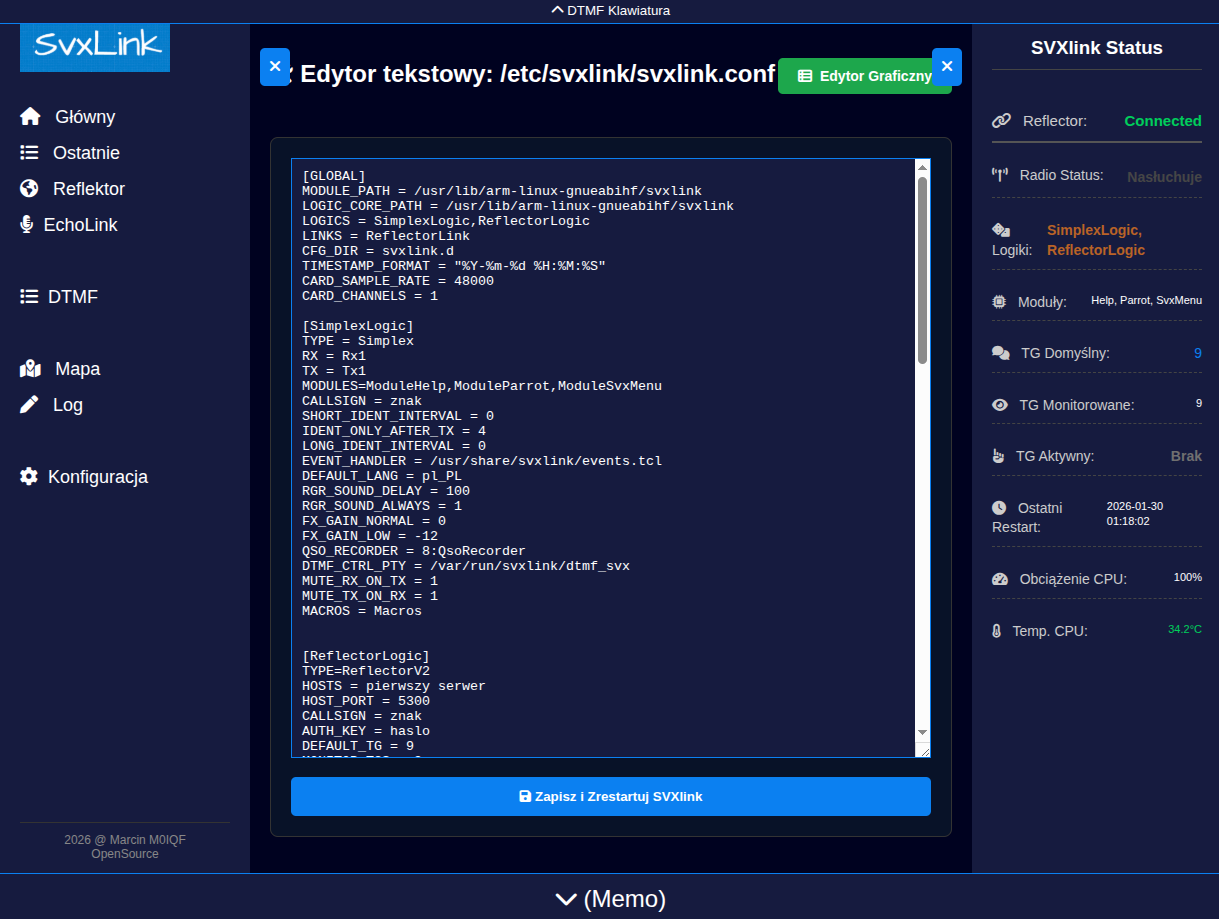Click the globe icon for Reflektor
This screenshot has width=1219, height=919.
tap(30, 189)
